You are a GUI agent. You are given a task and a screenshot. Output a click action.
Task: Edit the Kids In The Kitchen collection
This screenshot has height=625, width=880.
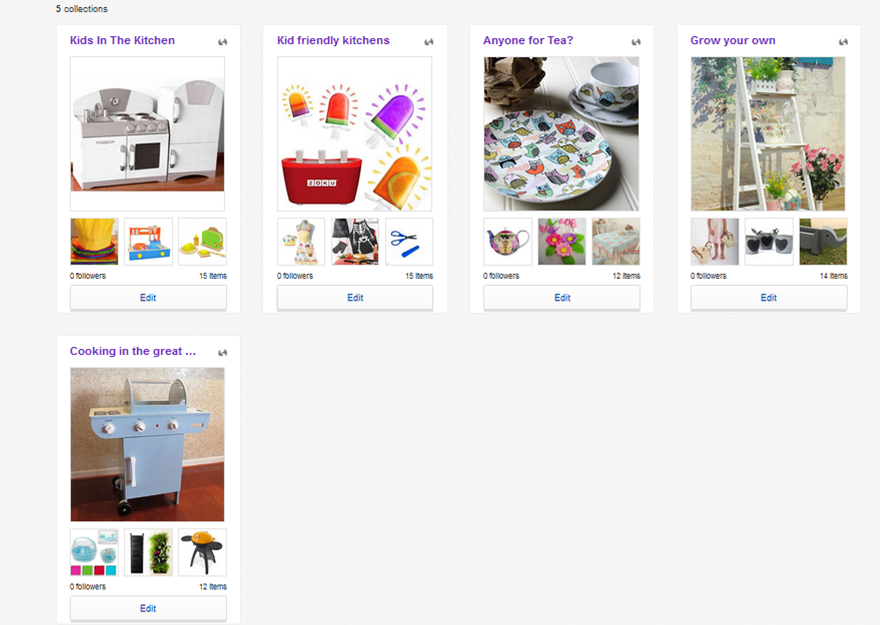(148, 298)
